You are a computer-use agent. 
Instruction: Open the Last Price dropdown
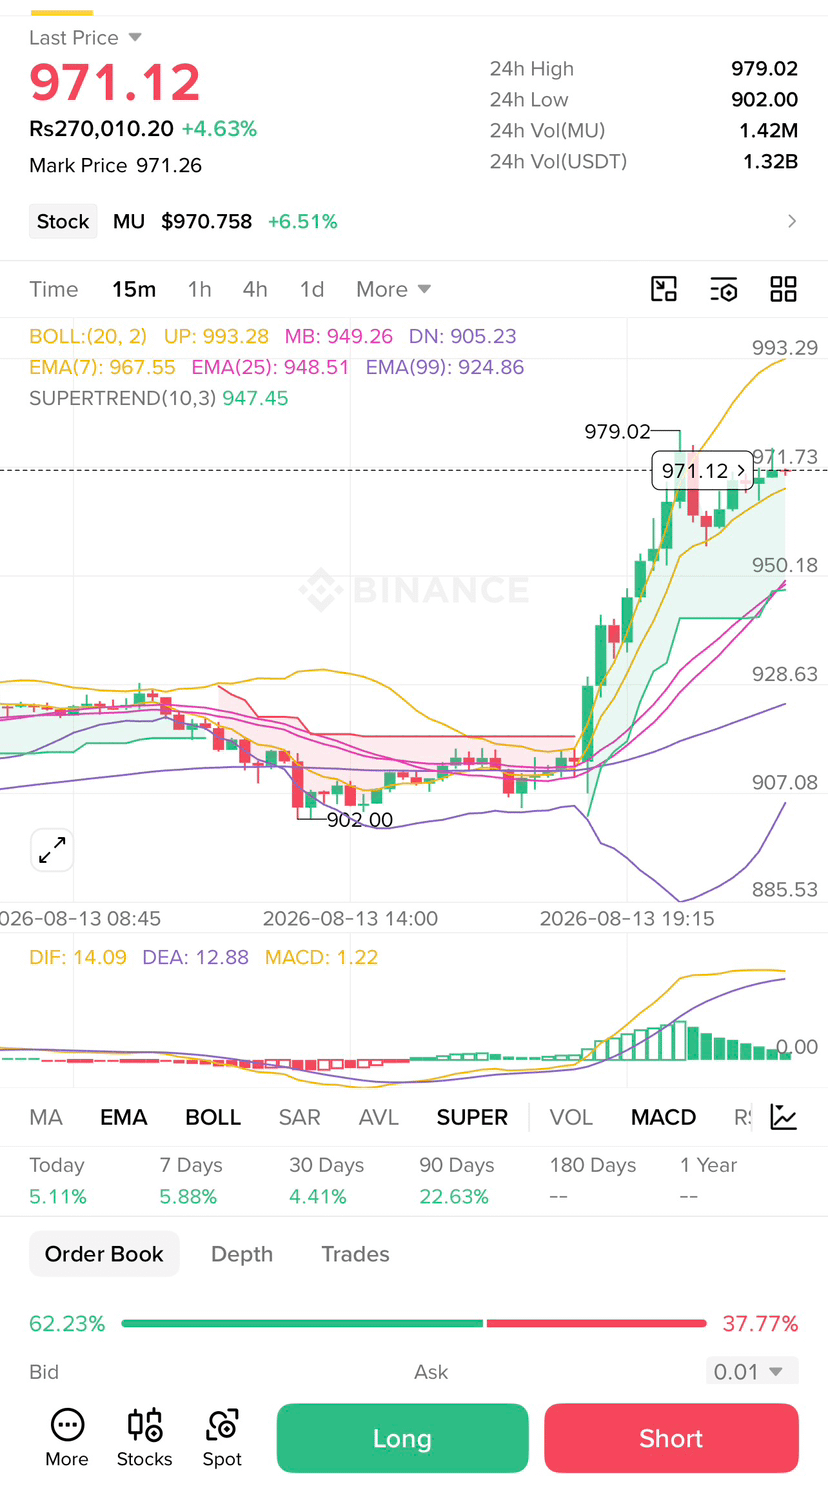(86, 38)
